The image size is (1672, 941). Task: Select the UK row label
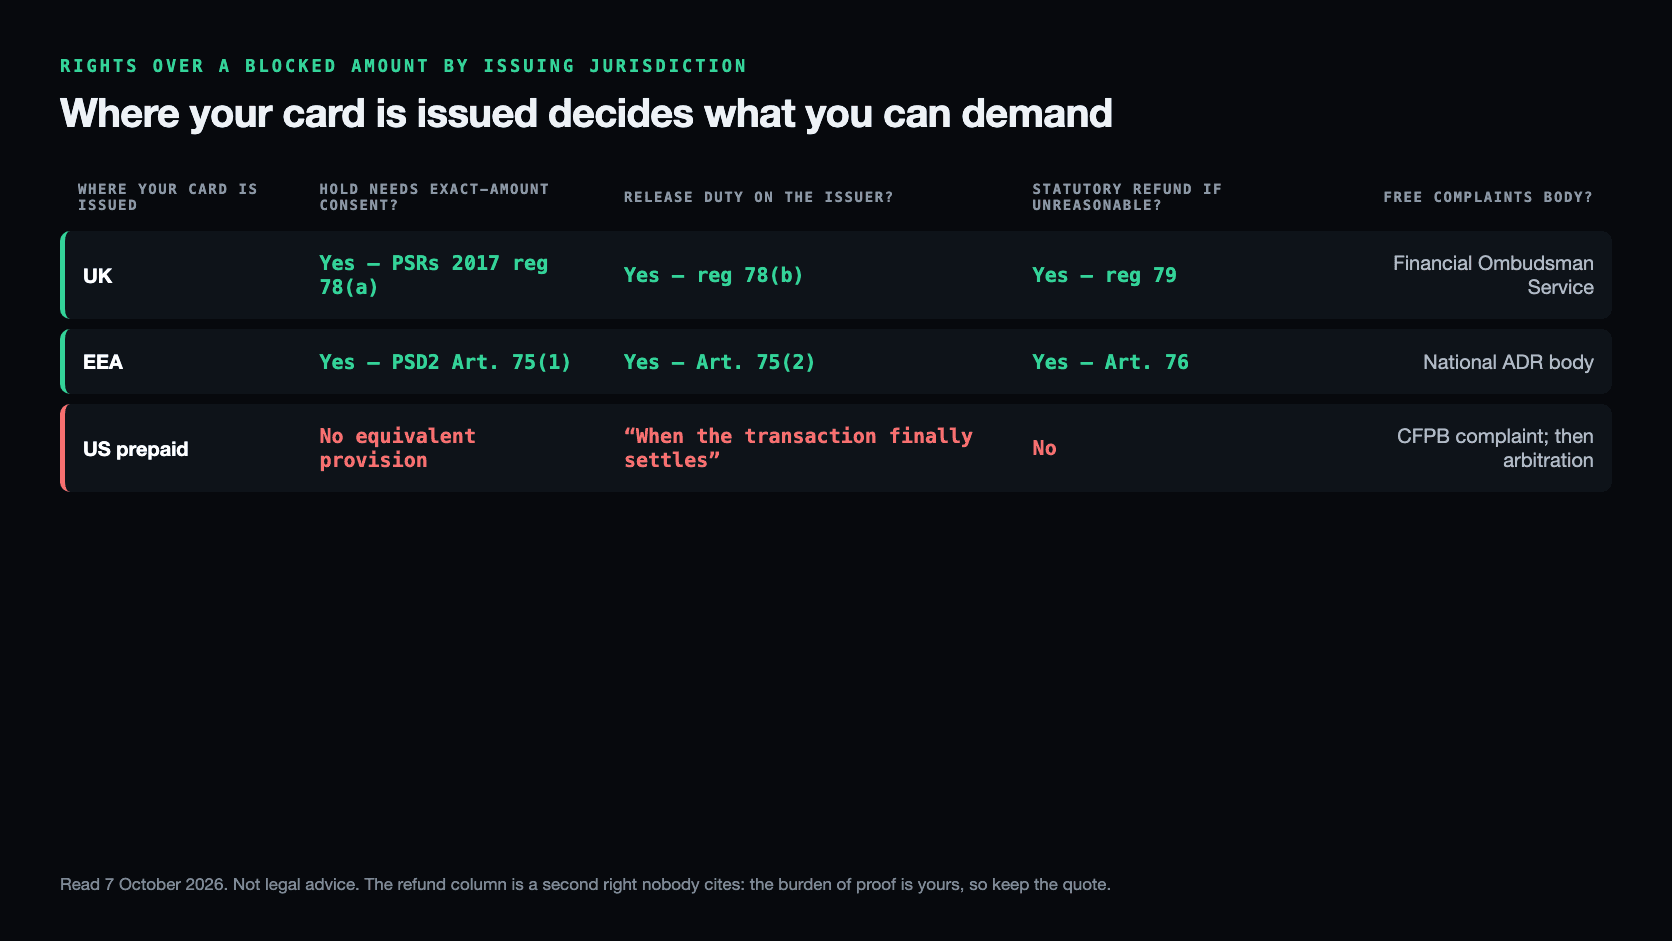(x=98, y=276)
